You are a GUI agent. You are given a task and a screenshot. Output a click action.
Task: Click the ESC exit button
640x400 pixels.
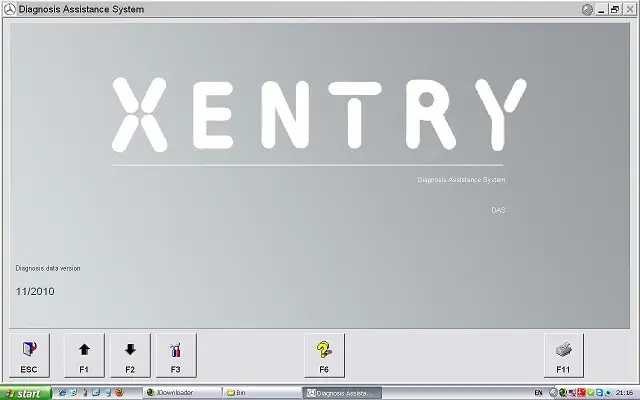(x=29, y=356)
